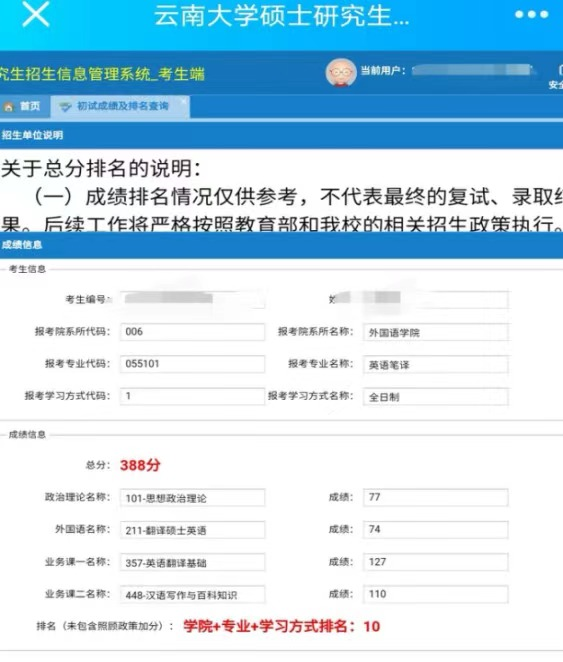Click the score field showing 110
Viewport: 563px width, 662px height.
click(436, 594)
